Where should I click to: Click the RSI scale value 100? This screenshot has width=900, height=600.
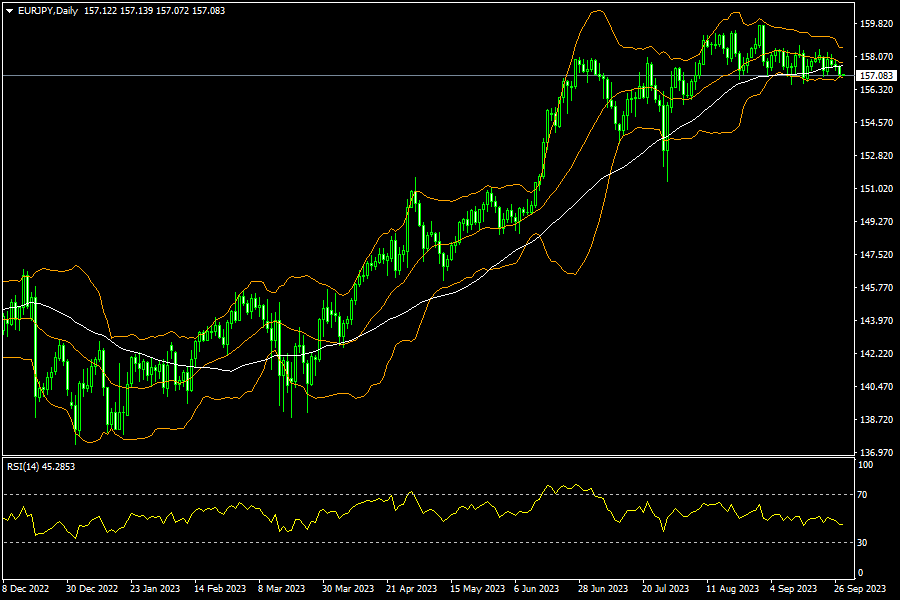pyautogui.click(x=865, y=464)
